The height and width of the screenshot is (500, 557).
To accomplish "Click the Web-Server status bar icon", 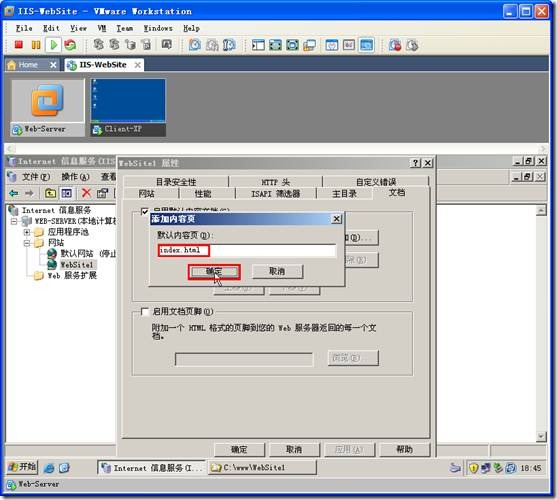I will [11, 484].
